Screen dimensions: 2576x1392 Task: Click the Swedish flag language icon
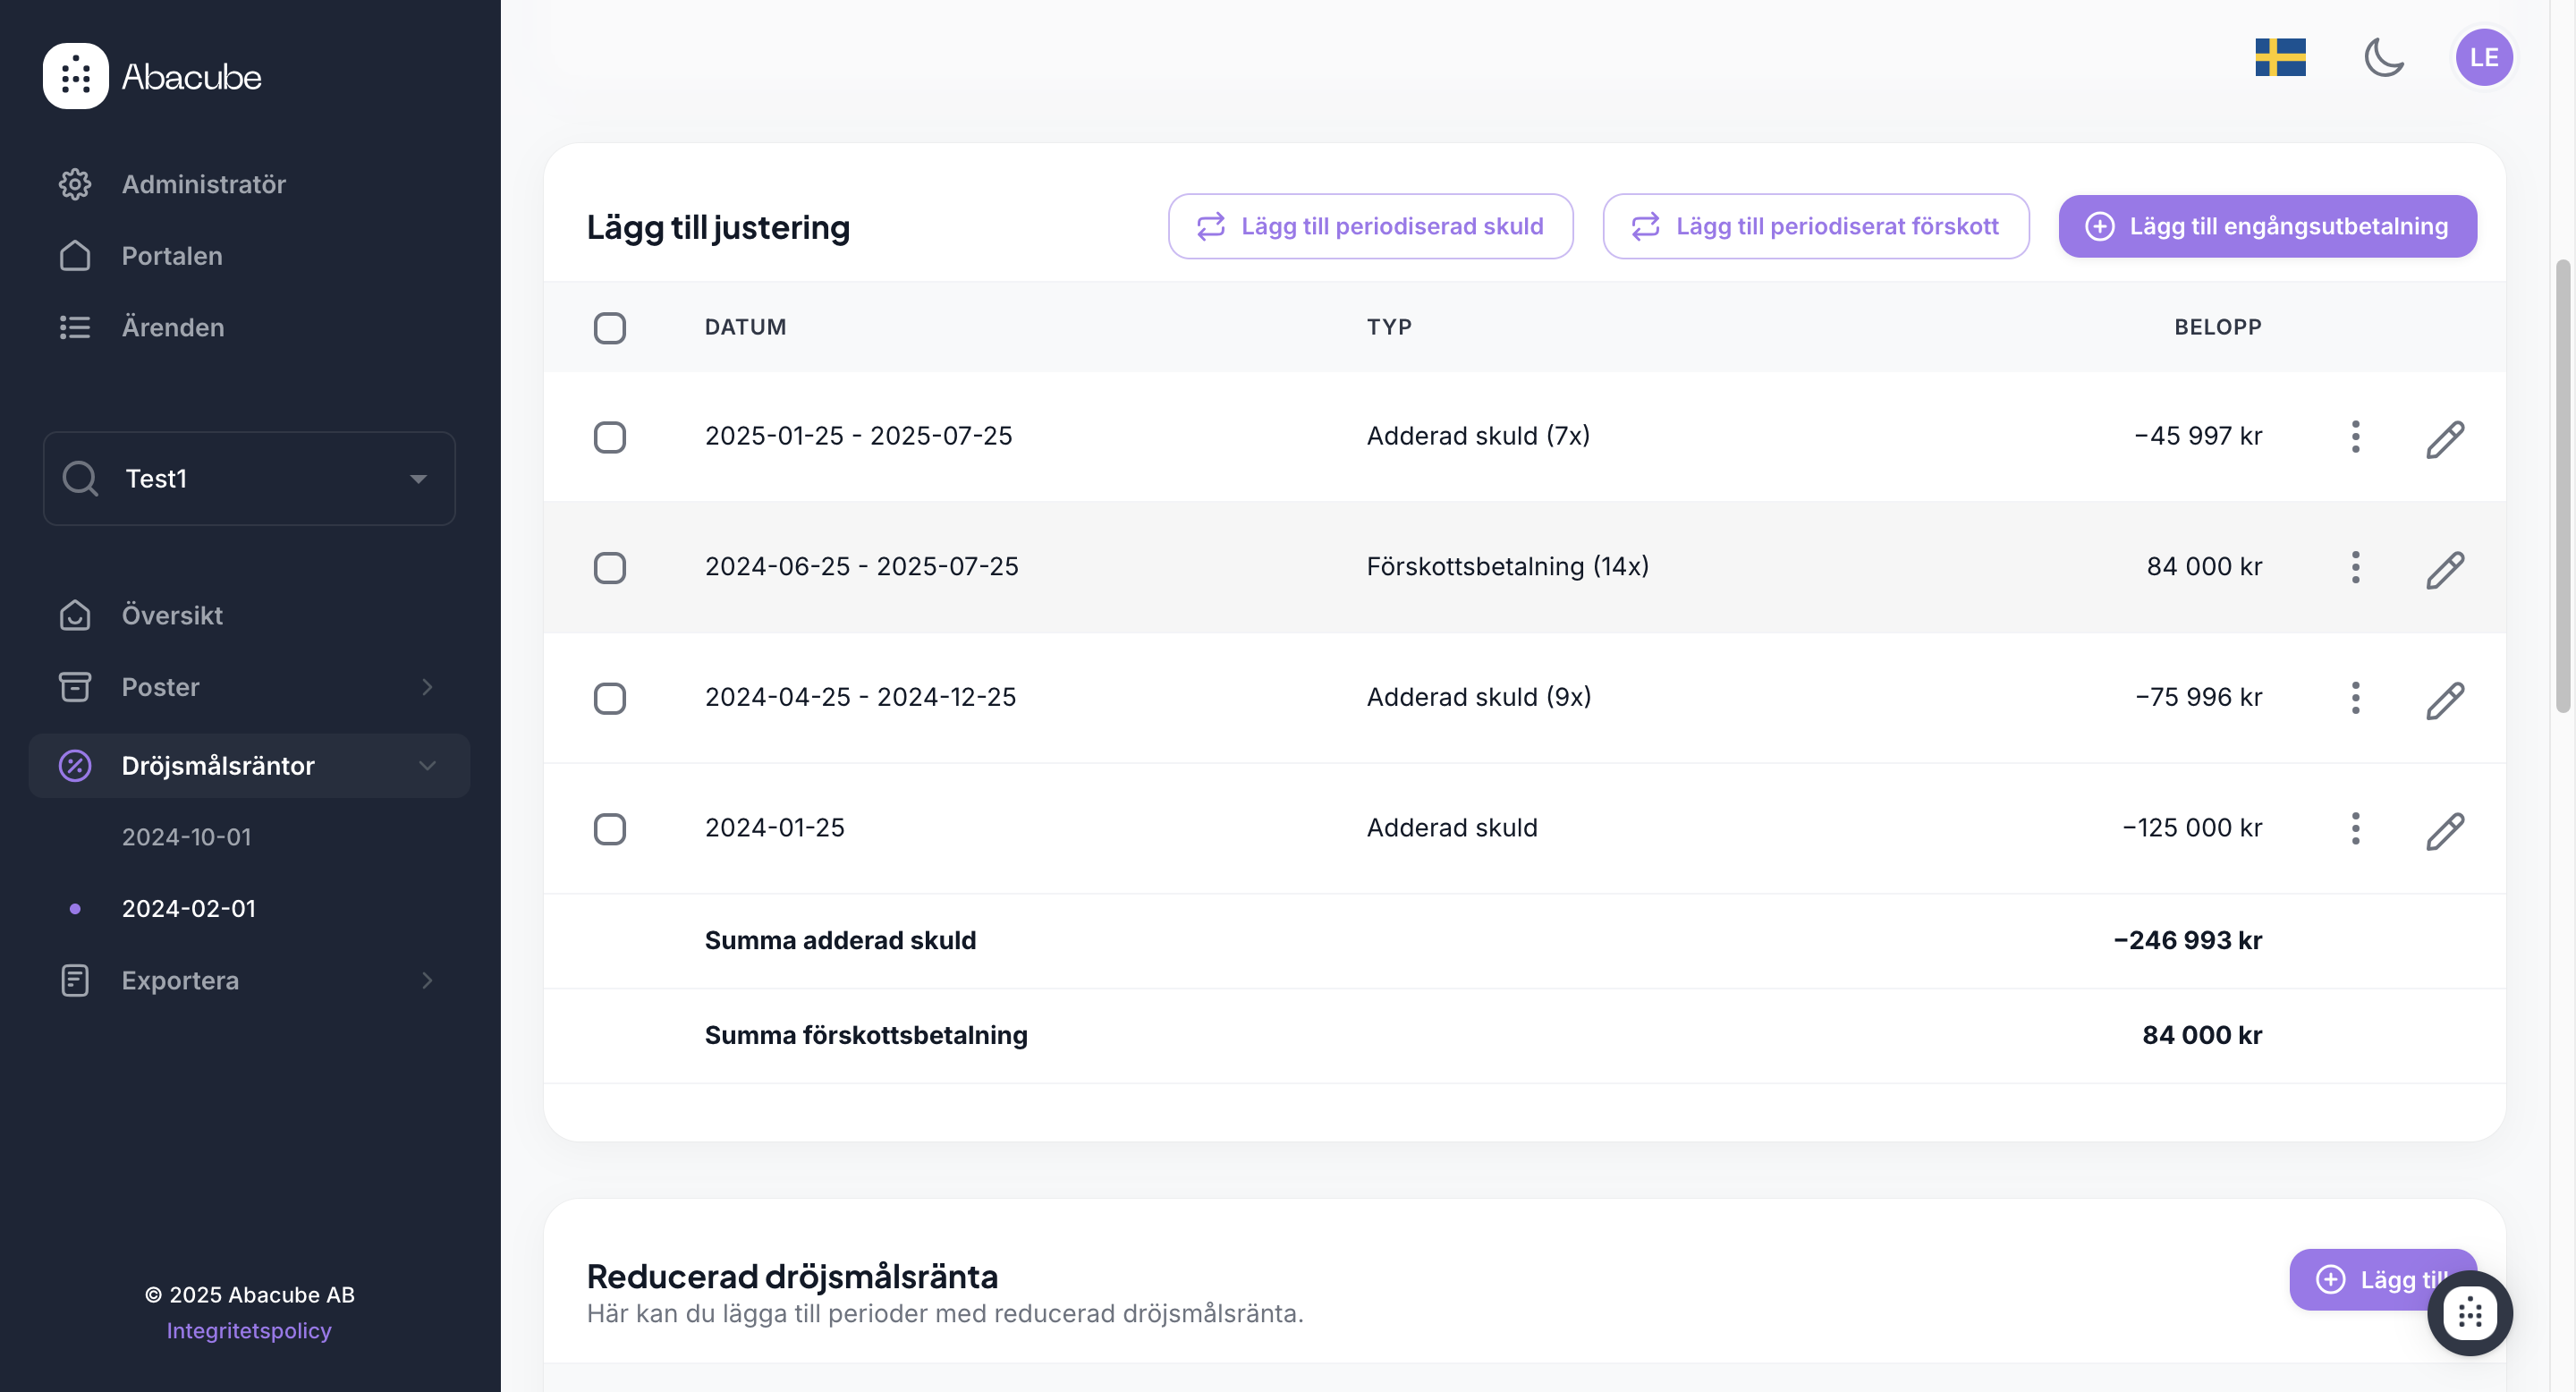click(x=2280, y=57)
